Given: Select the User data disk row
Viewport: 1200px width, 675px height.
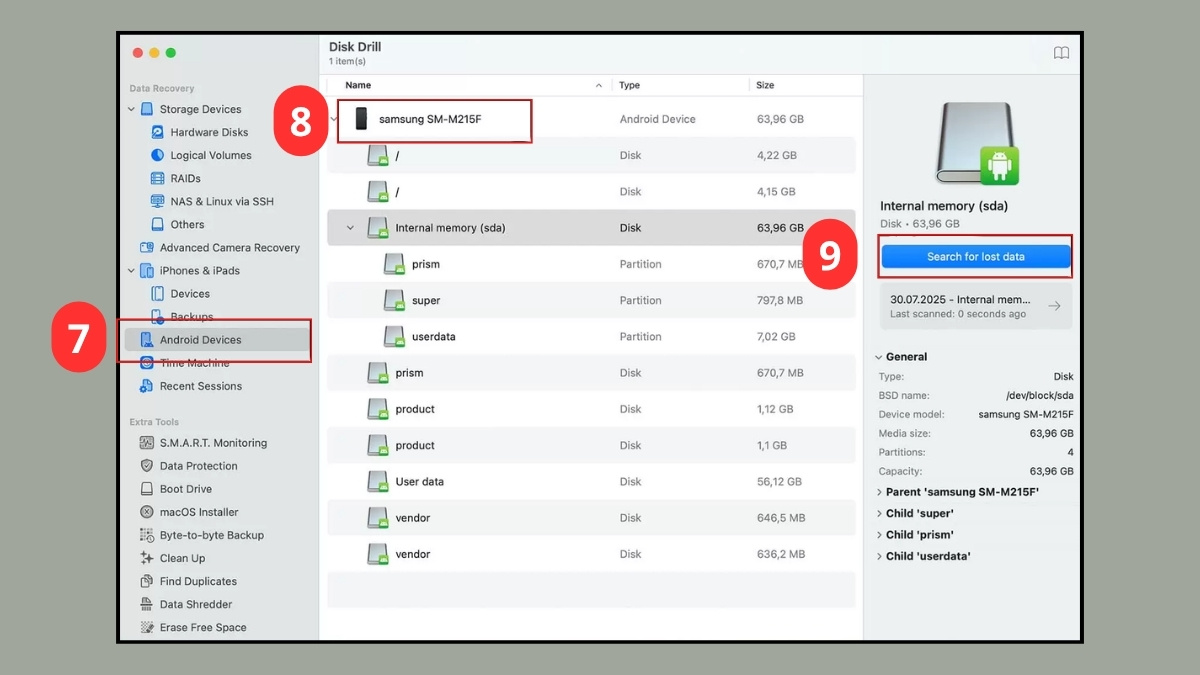Looking at the screenshot, I should [x=591, y=482].
